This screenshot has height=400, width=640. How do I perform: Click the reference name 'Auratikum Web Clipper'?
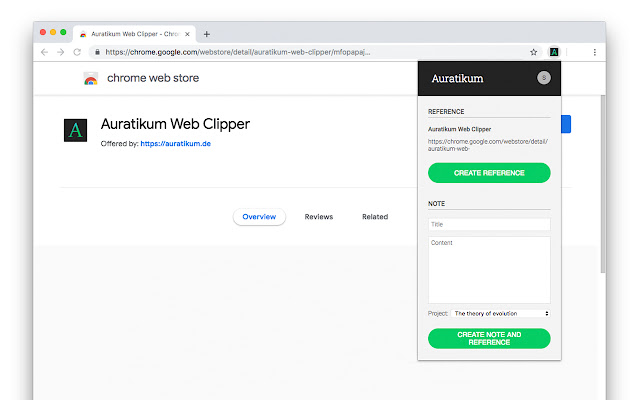459,129
